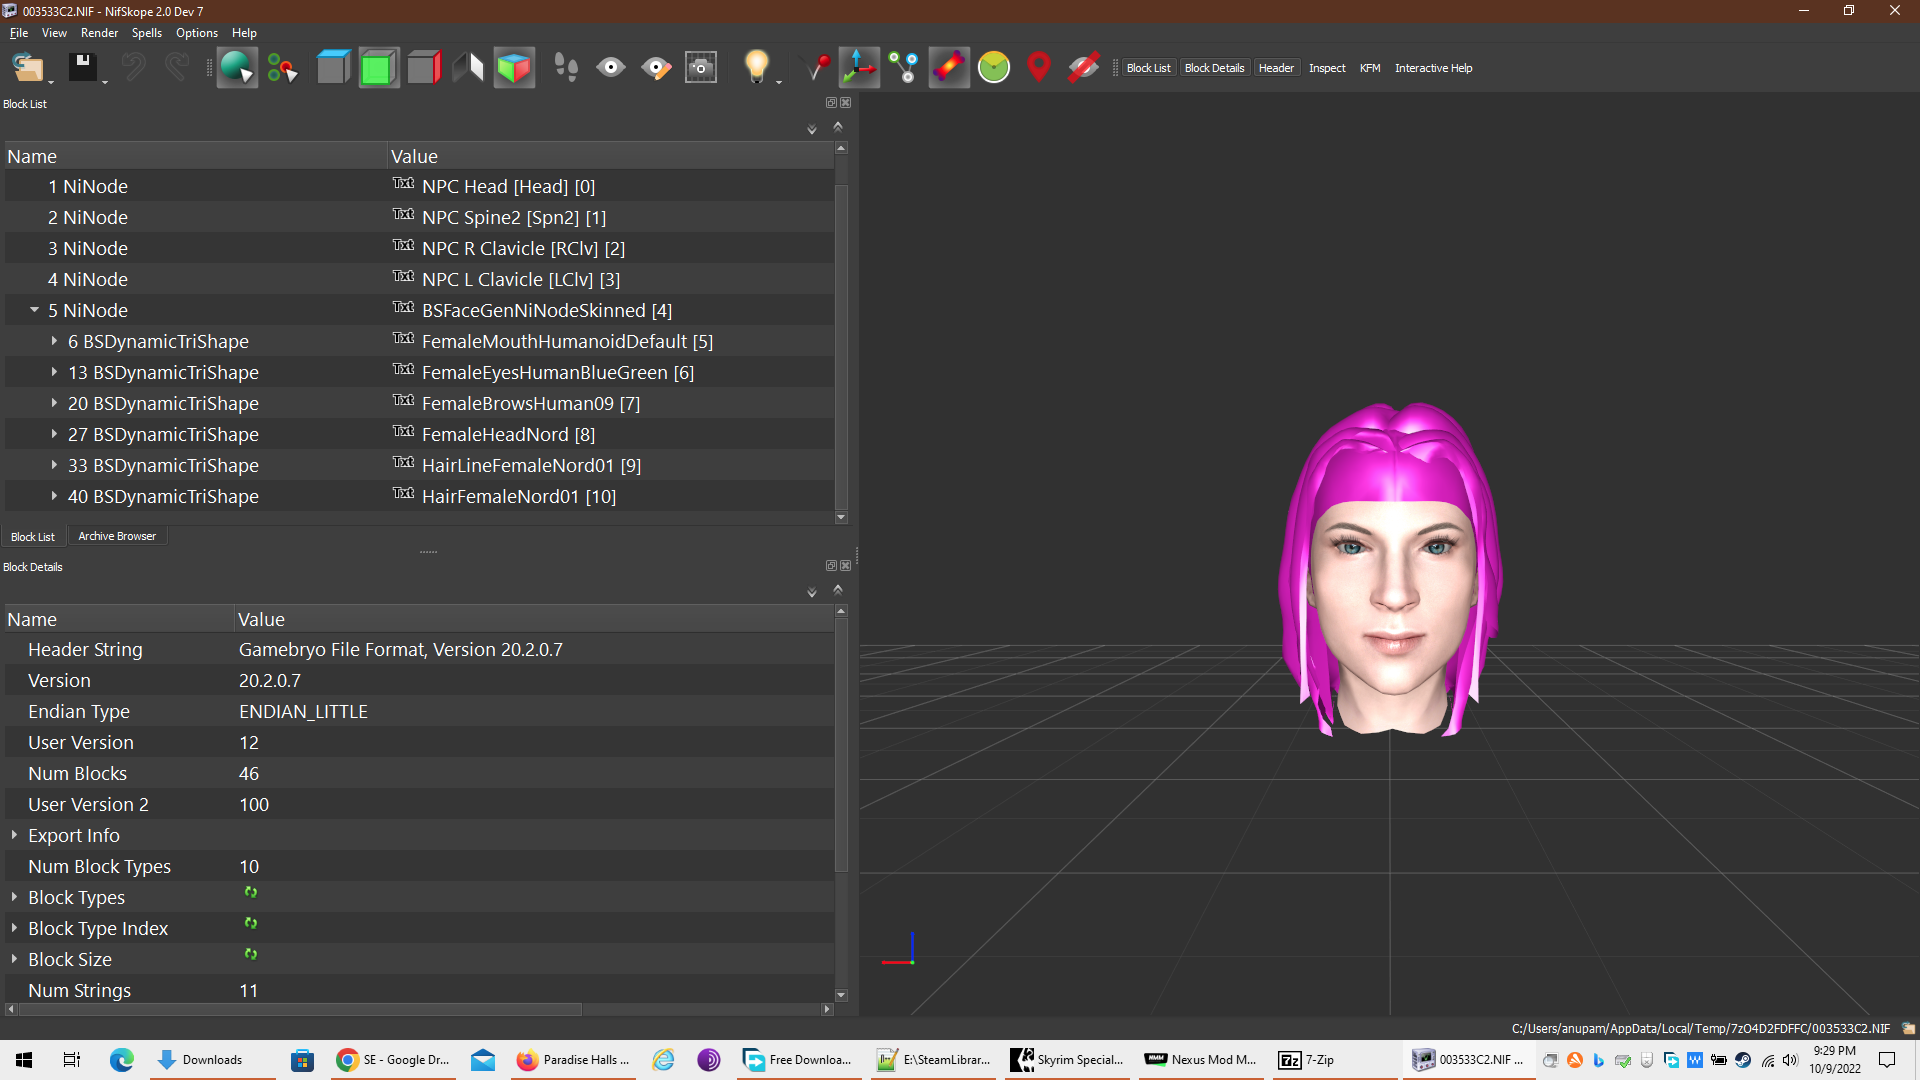Toggle the show hidden crossed eye icon
Image resolution: width=1920 pixels, height=1080 pixels.
pyautogui.click(x=1084, y=68)
